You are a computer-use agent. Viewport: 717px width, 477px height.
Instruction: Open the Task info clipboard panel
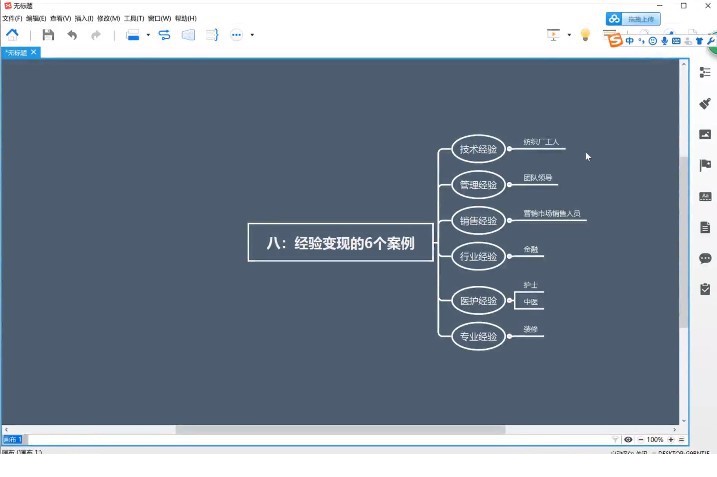[x=705, y=289]
